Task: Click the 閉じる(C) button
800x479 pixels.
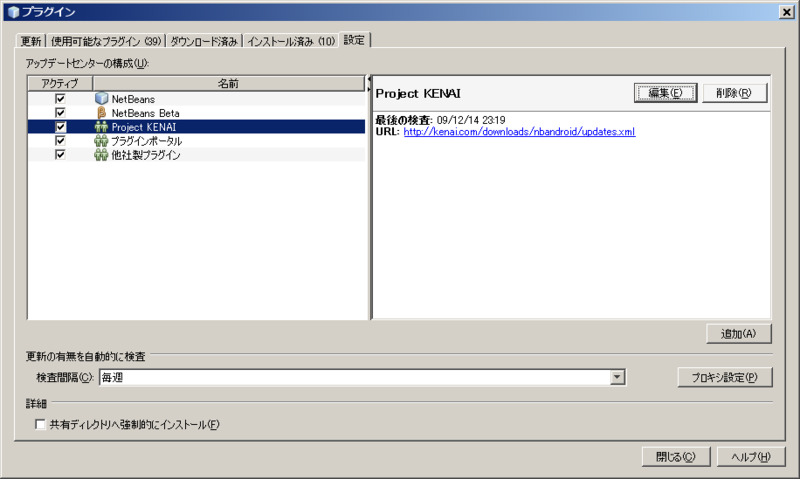Action: (x=676, y=457)
